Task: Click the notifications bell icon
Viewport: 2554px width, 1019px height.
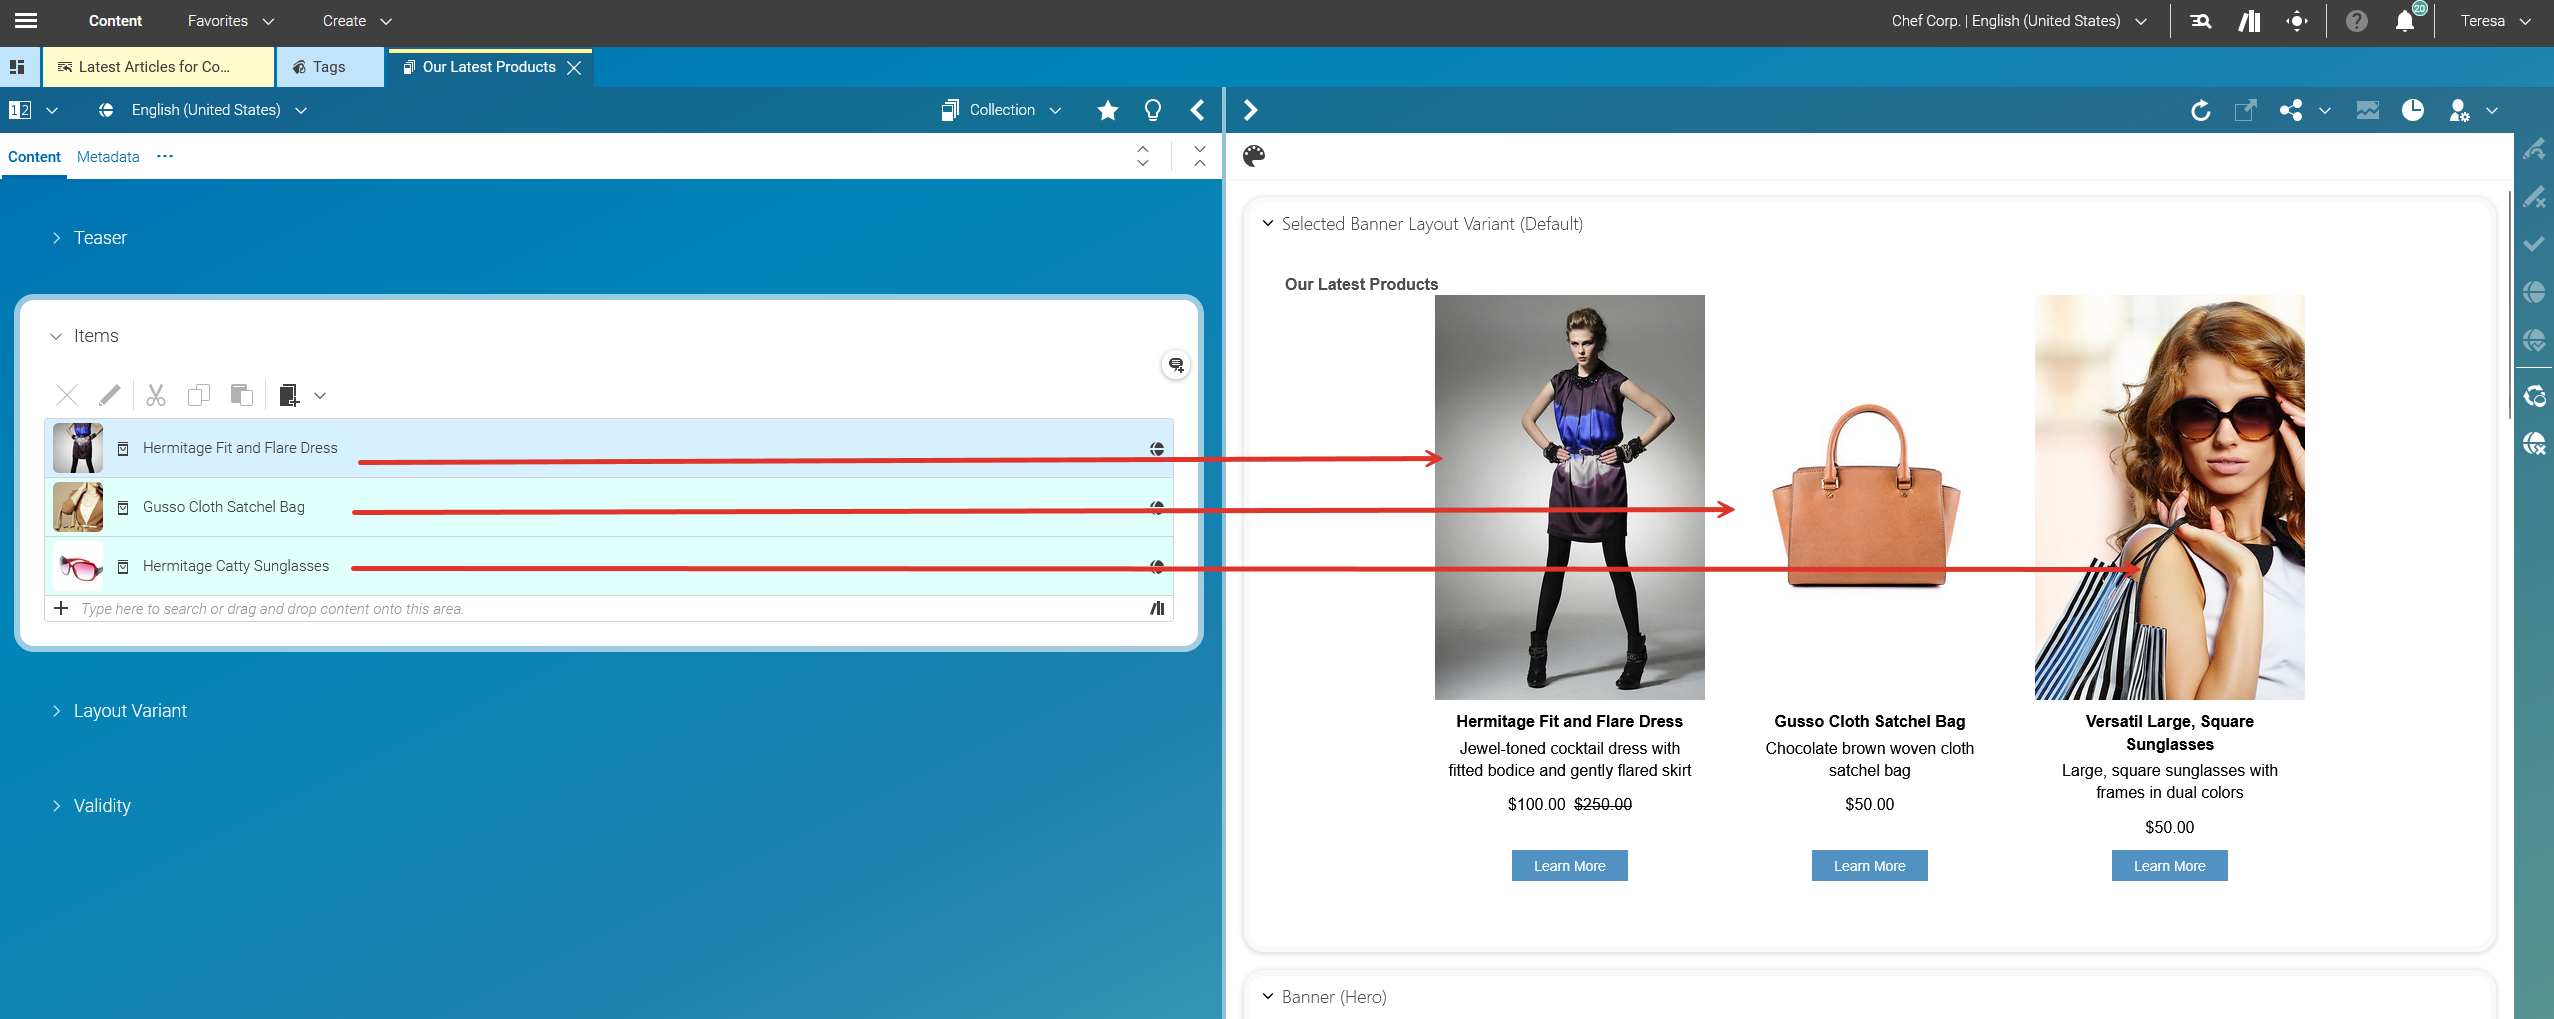Action: tap(2404, 21)
